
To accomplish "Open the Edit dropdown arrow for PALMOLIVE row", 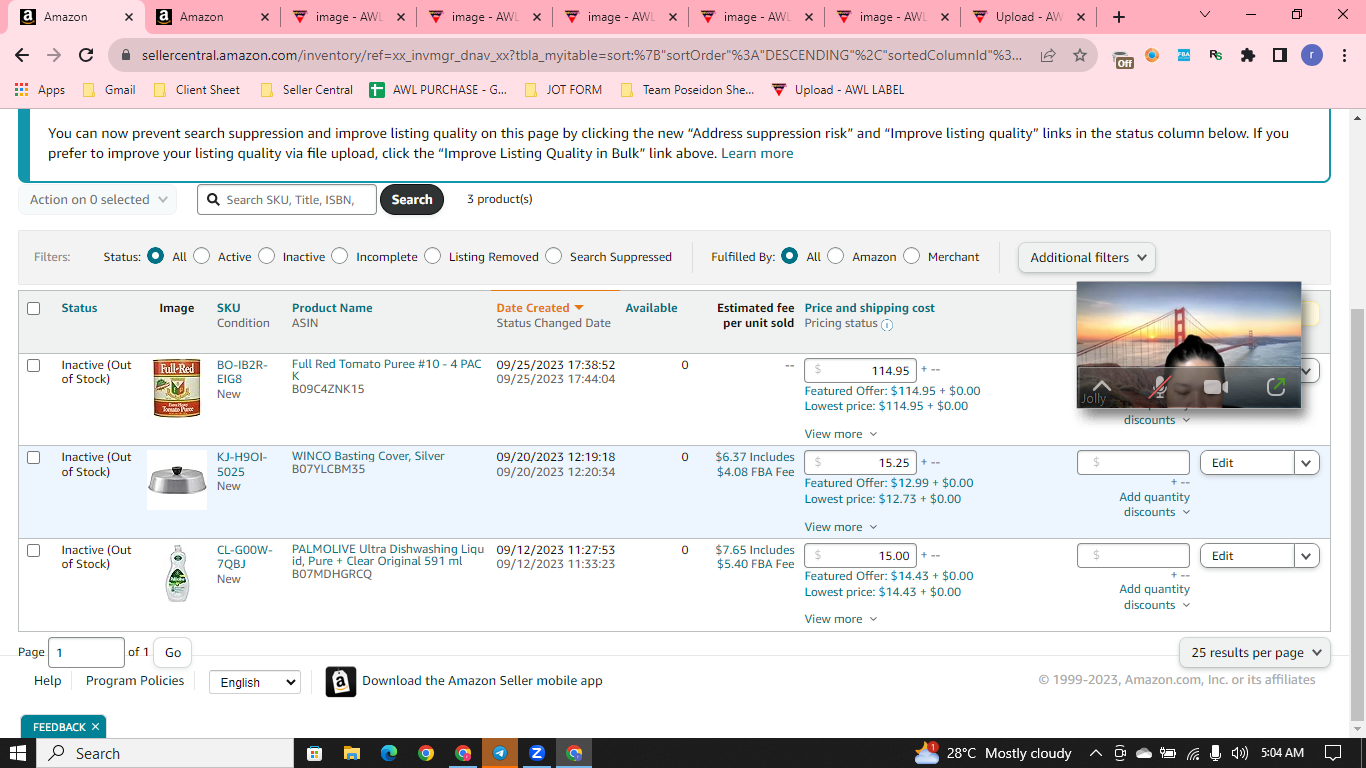I will coord(1306,556).
